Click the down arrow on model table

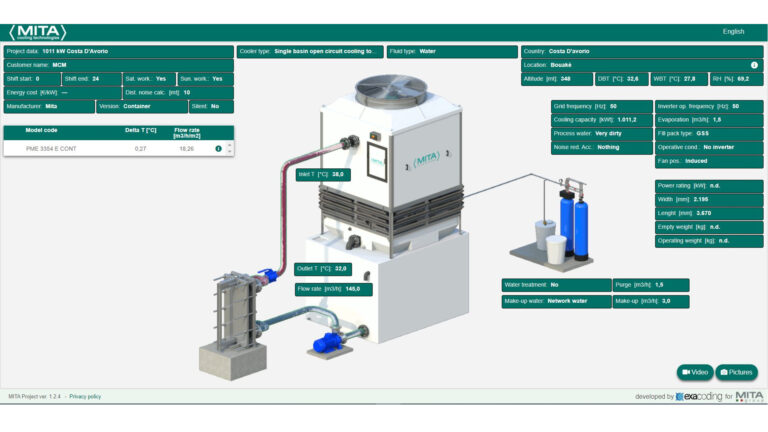[230, 152]
